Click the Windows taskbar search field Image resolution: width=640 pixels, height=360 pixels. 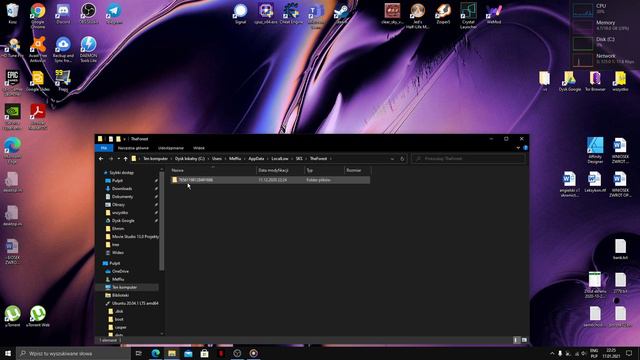click(x=73, y=353)
